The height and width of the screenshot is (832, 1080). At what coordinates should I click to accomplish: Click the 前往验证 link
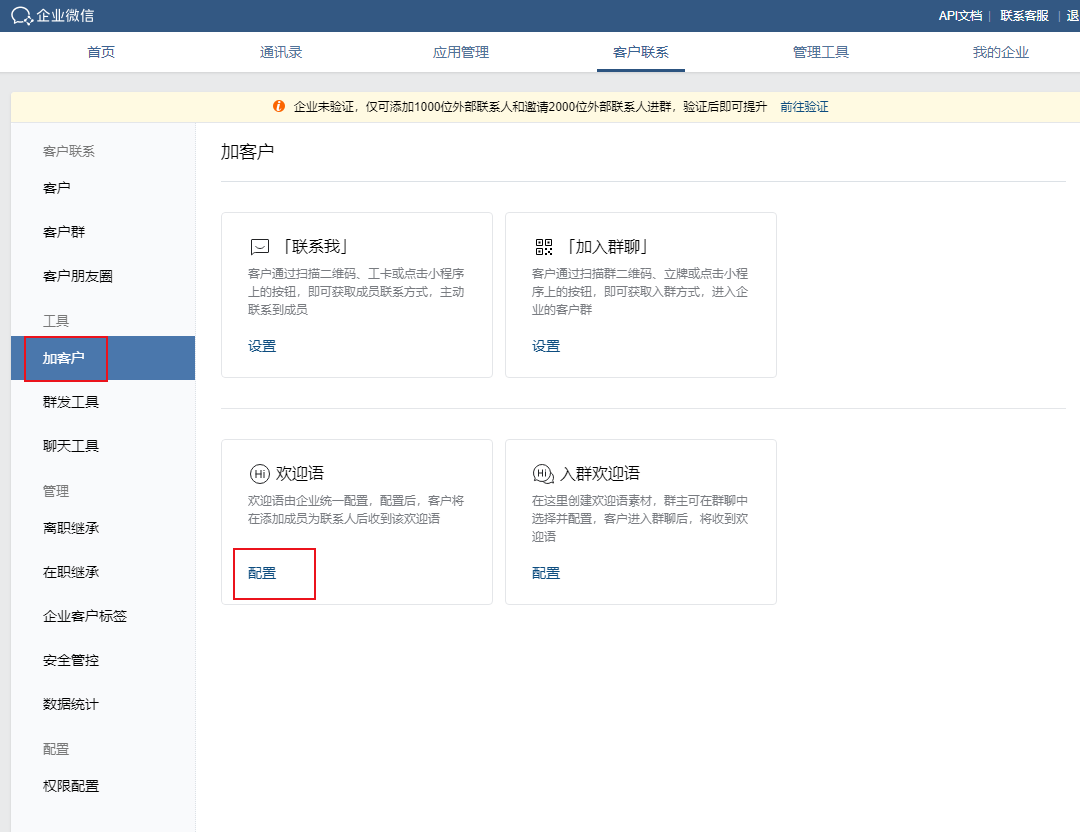click(x=805, y=105)
